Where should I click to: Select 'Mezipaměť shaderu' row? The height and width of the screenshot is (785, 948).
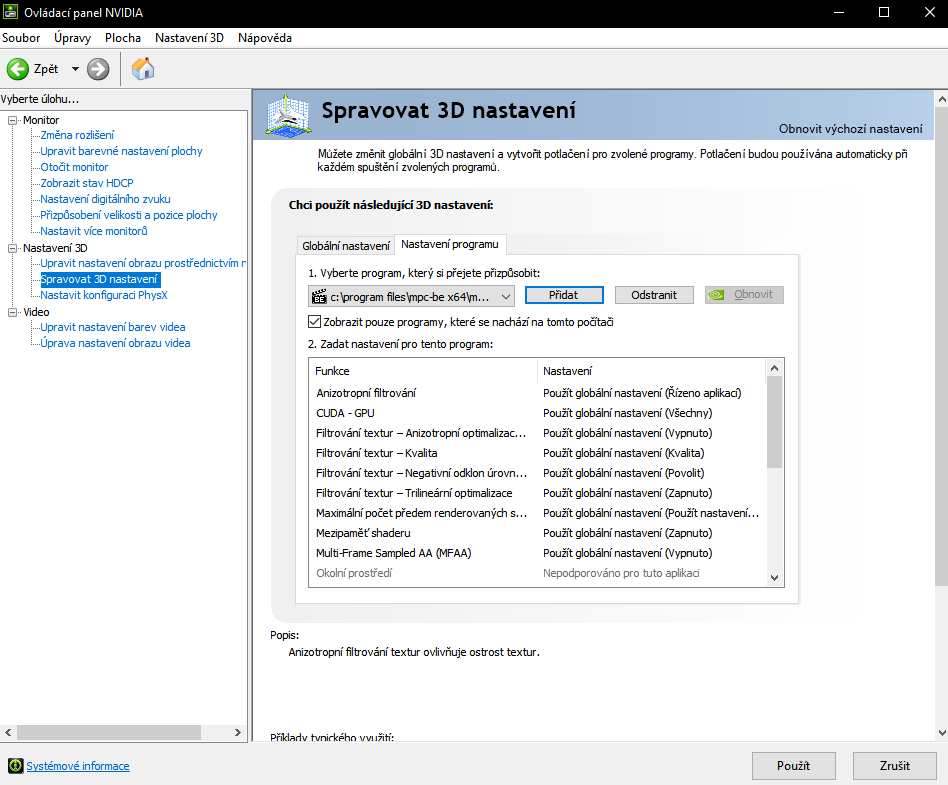pos(537,533)
